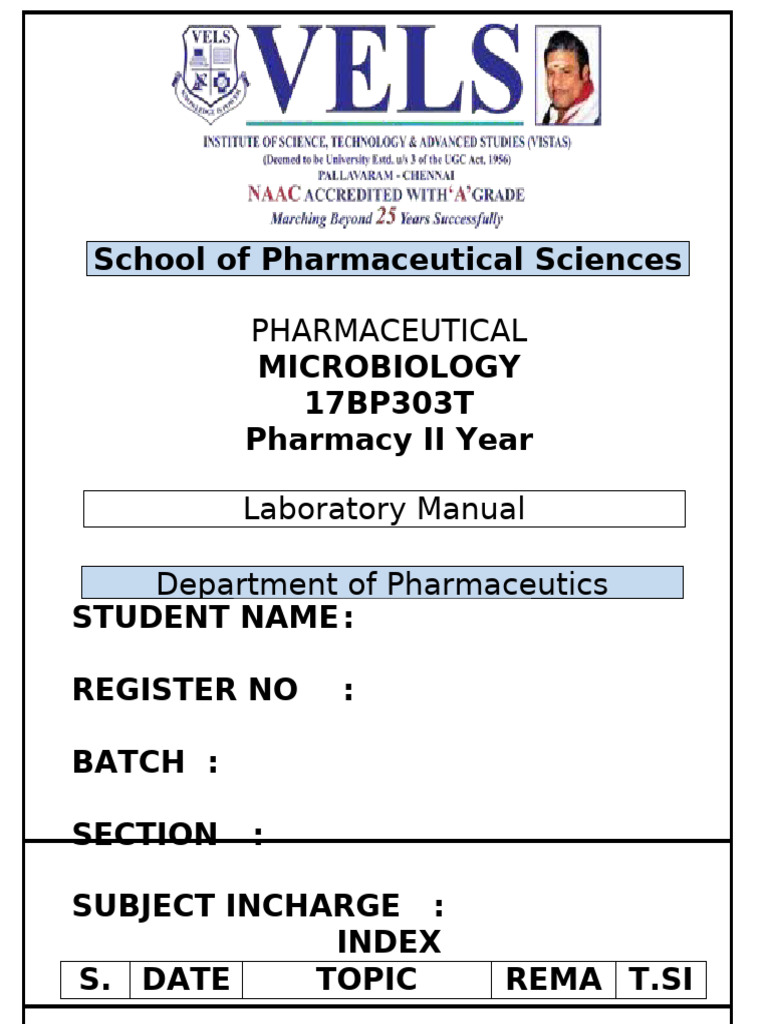Viewport: 768px width, 1024px height.
Task: Click the founder portrait photo
Action: pos(568,75)
